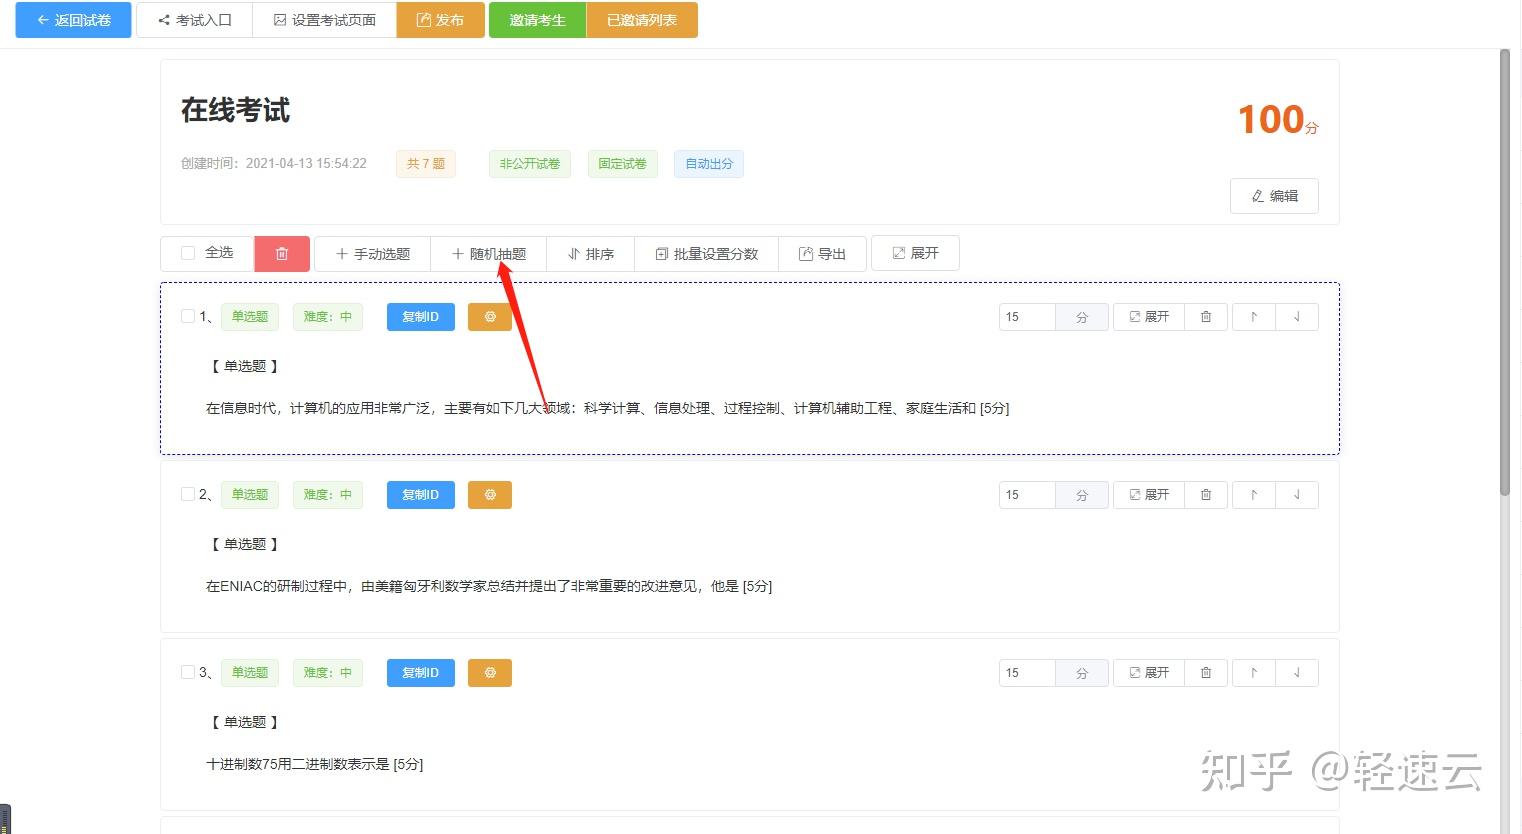Open the 考试入口 exam entrance

click(x=194, y=20)
